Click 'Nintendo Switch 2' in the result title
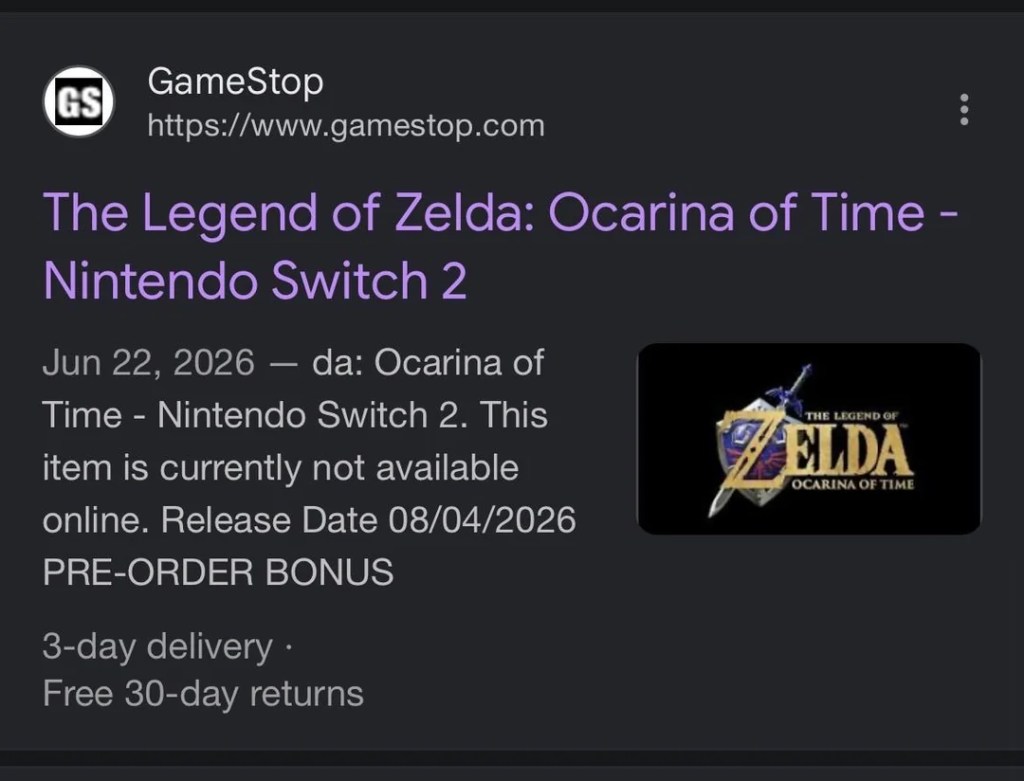The width and height of the screenshot is (1024, 781). [255, 279]
